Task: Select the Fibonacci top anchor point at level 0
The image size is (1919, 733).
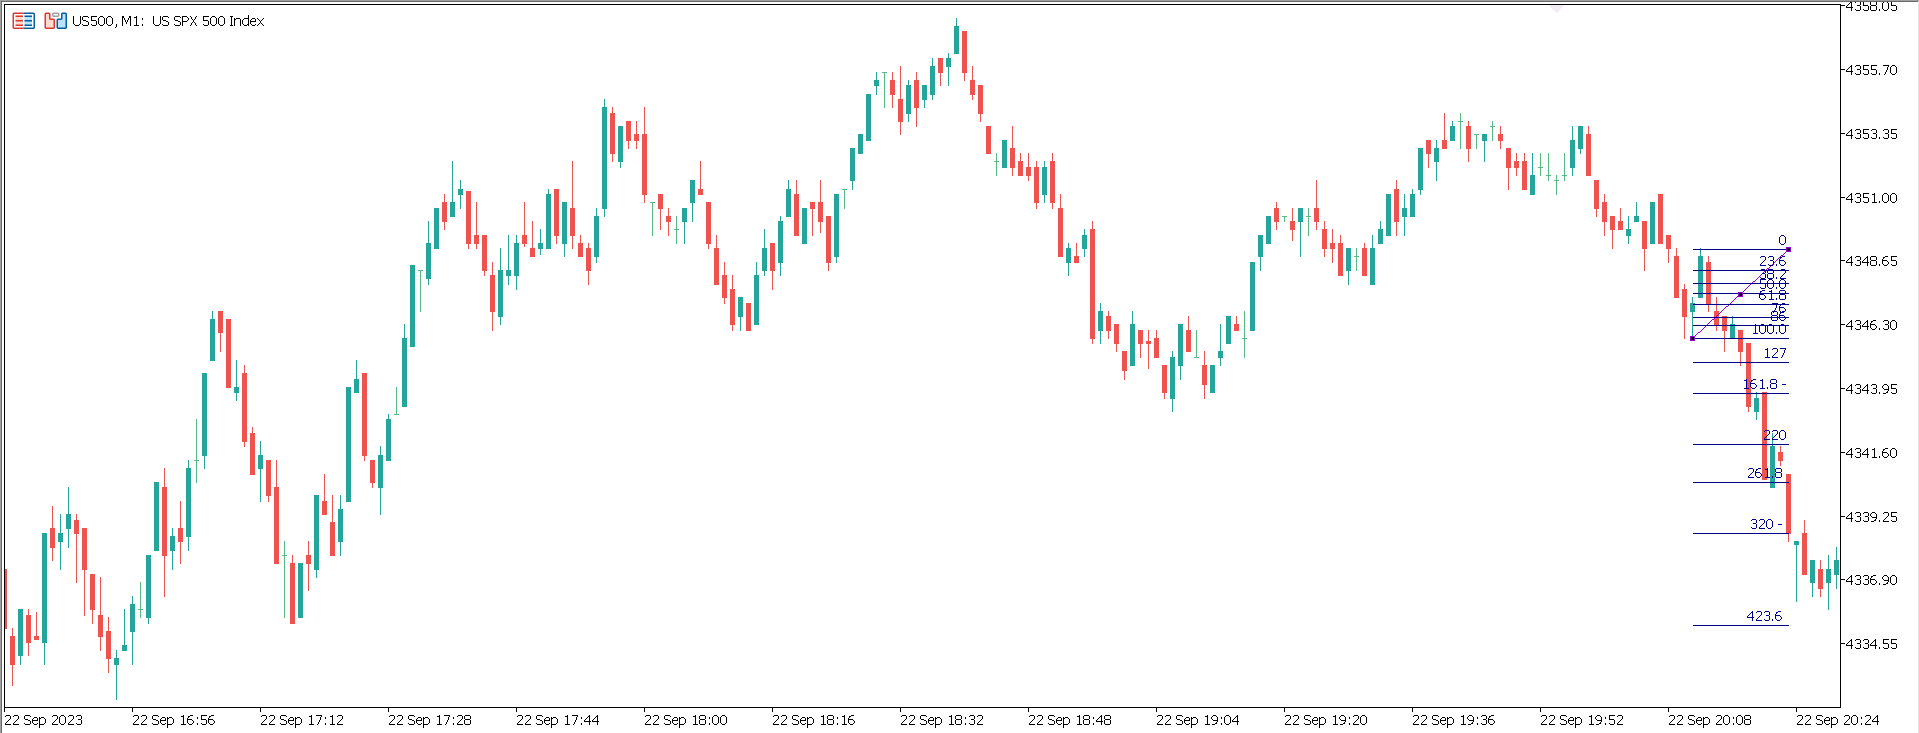Action: (1788, 249)
